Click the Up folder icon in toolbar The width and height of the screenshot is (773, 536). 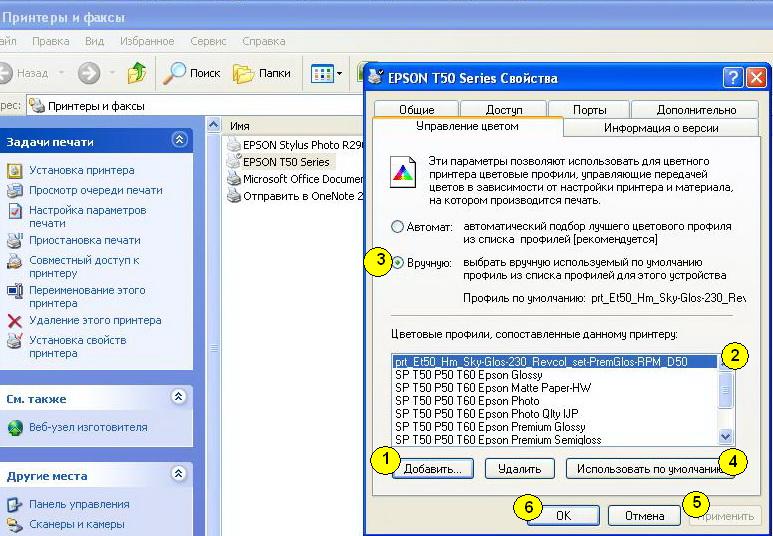pos(137,73)
